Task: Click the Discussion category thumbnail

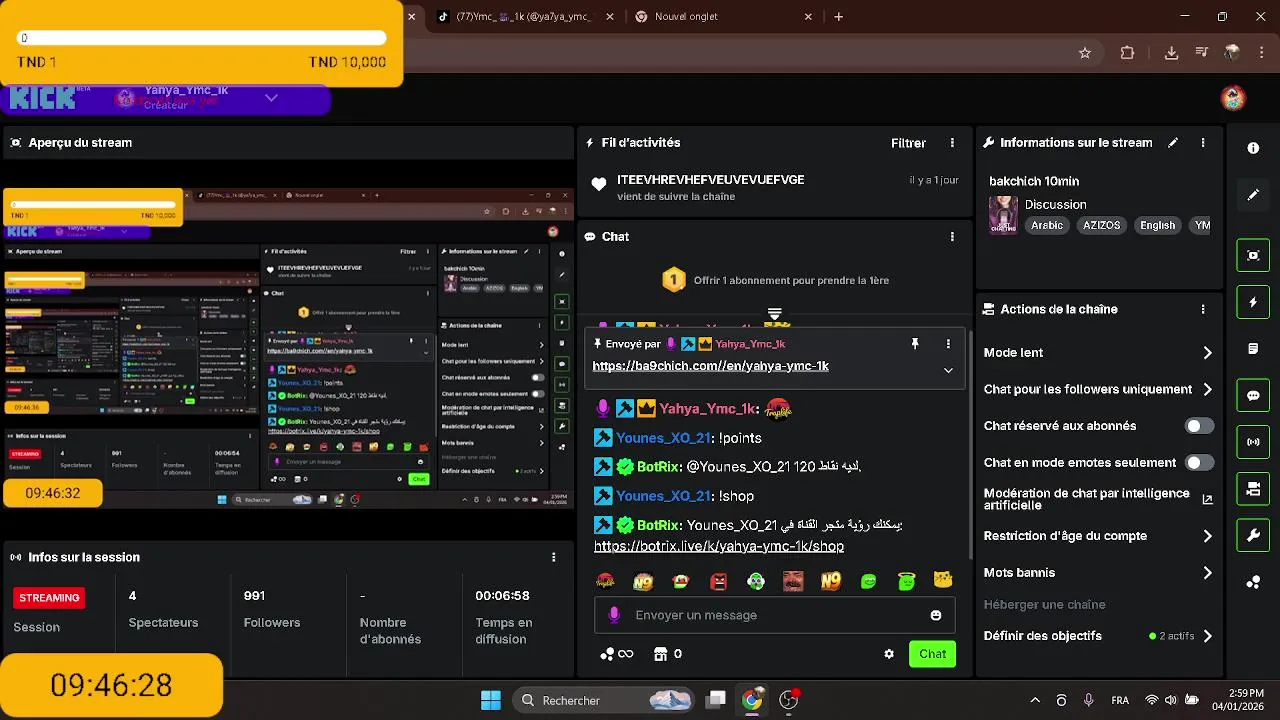Action: pyautogui.click(x=1003, y=215)
